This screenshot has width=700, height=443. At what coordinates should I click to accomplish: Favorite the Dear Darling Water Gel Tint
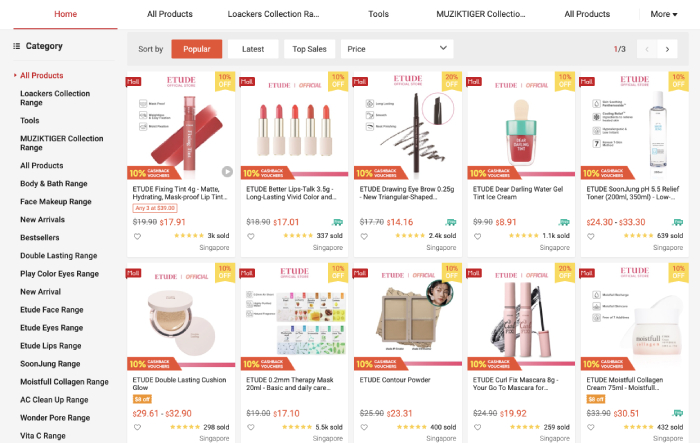(478, 236)
